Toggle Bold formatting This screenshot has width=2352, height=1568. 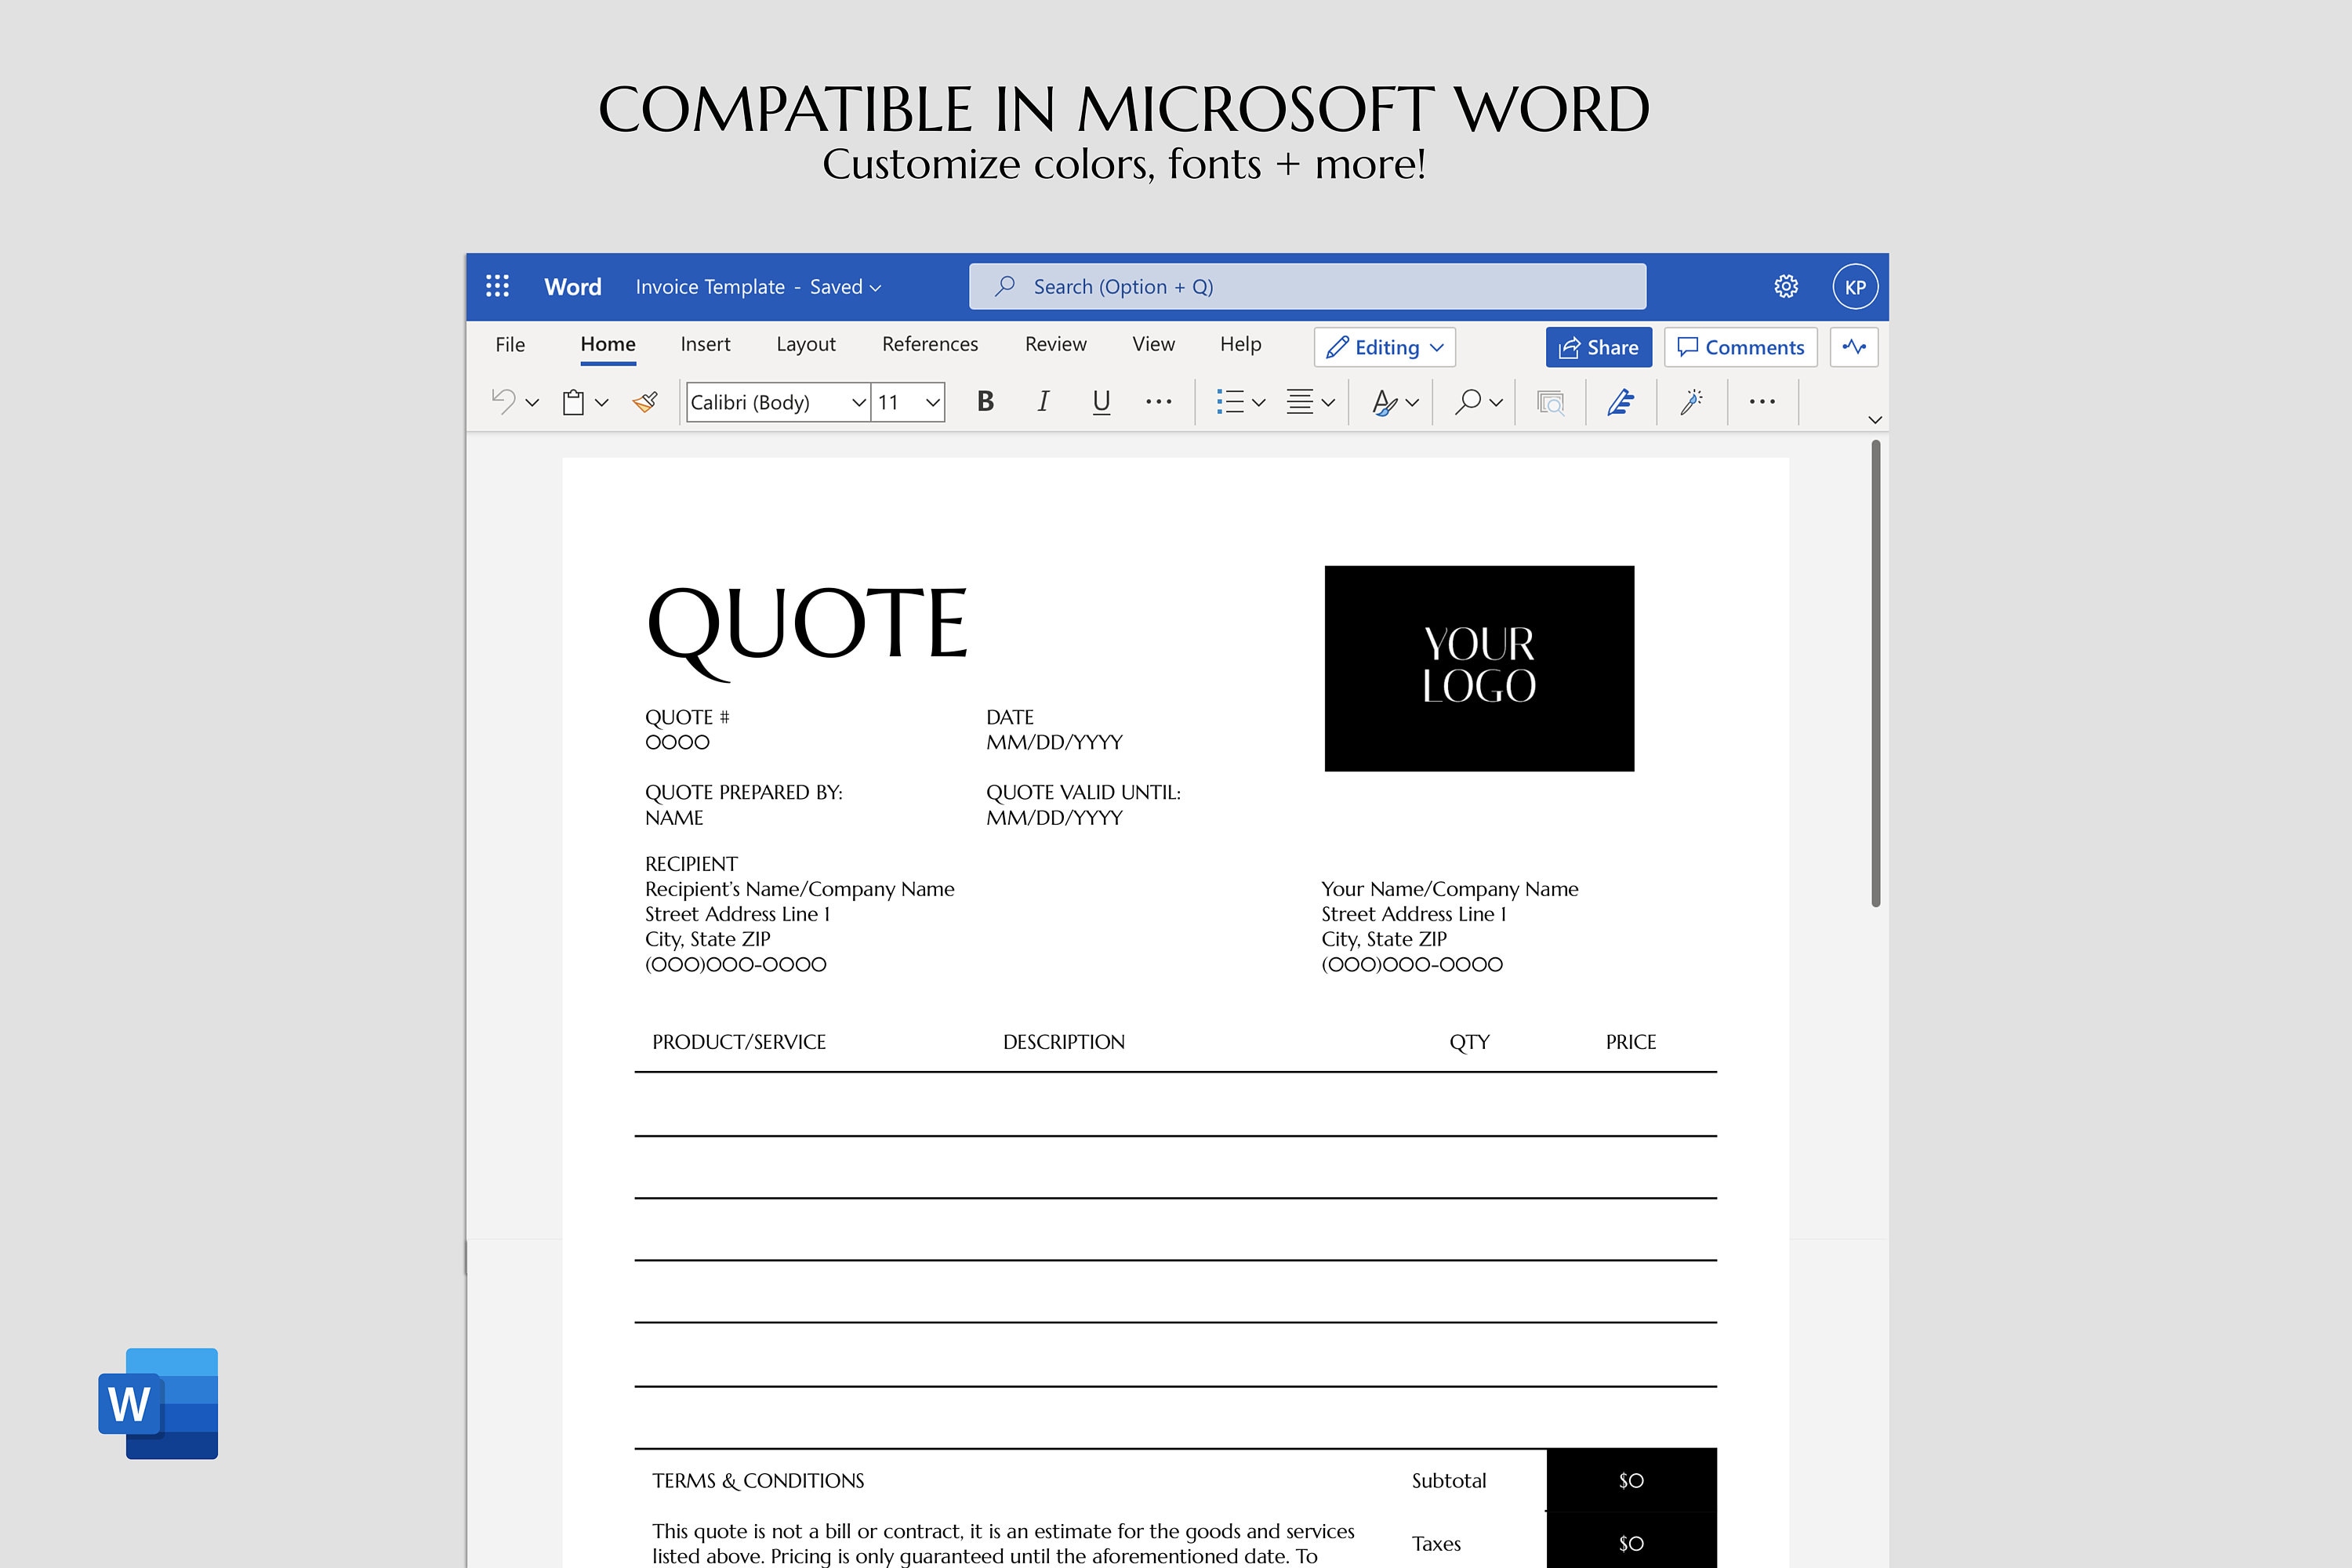coord(985,402)
